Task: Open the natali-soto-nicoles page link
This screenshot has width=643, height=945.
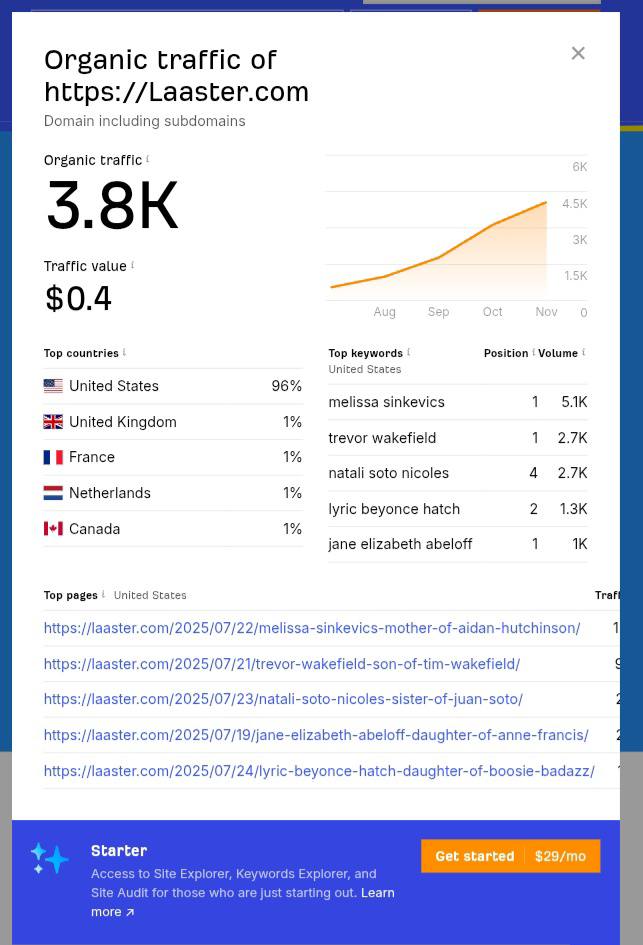Action: [283, 699]
